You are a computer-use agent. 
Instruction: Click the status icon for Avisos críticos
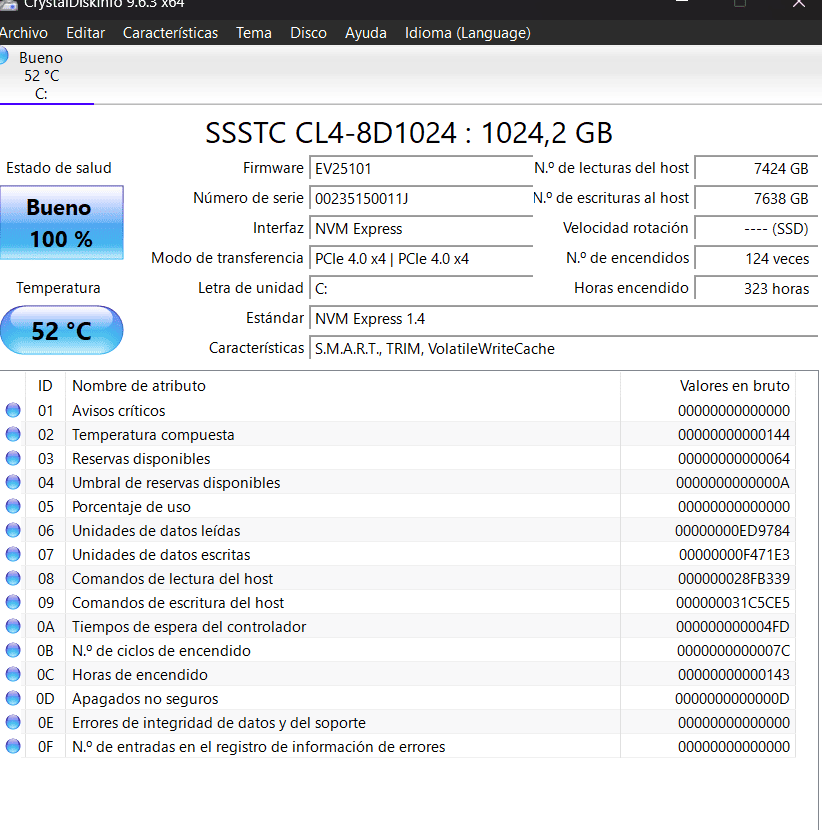pyautogui.click(x=13, y=410)
